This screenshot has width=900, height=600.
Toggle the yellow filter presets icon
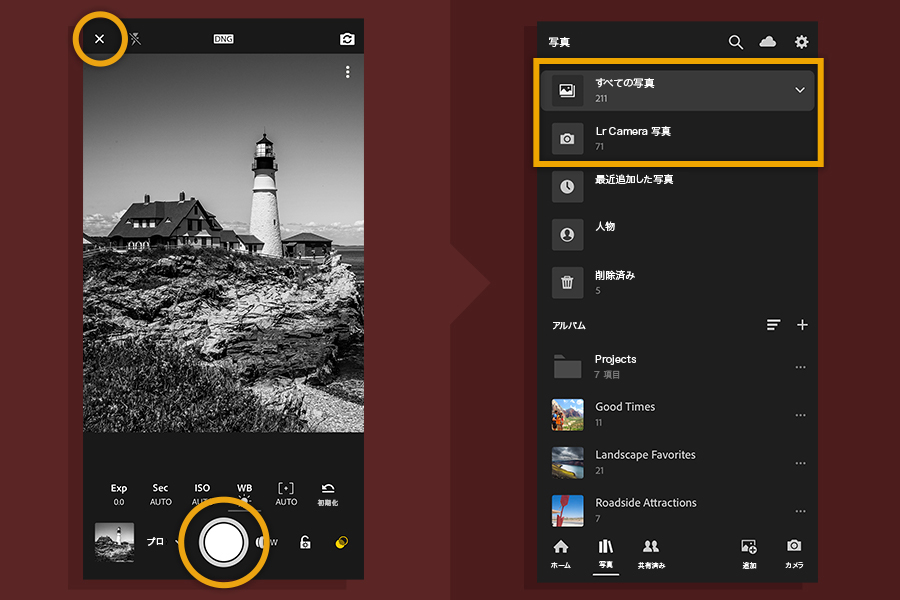(342, 542)
